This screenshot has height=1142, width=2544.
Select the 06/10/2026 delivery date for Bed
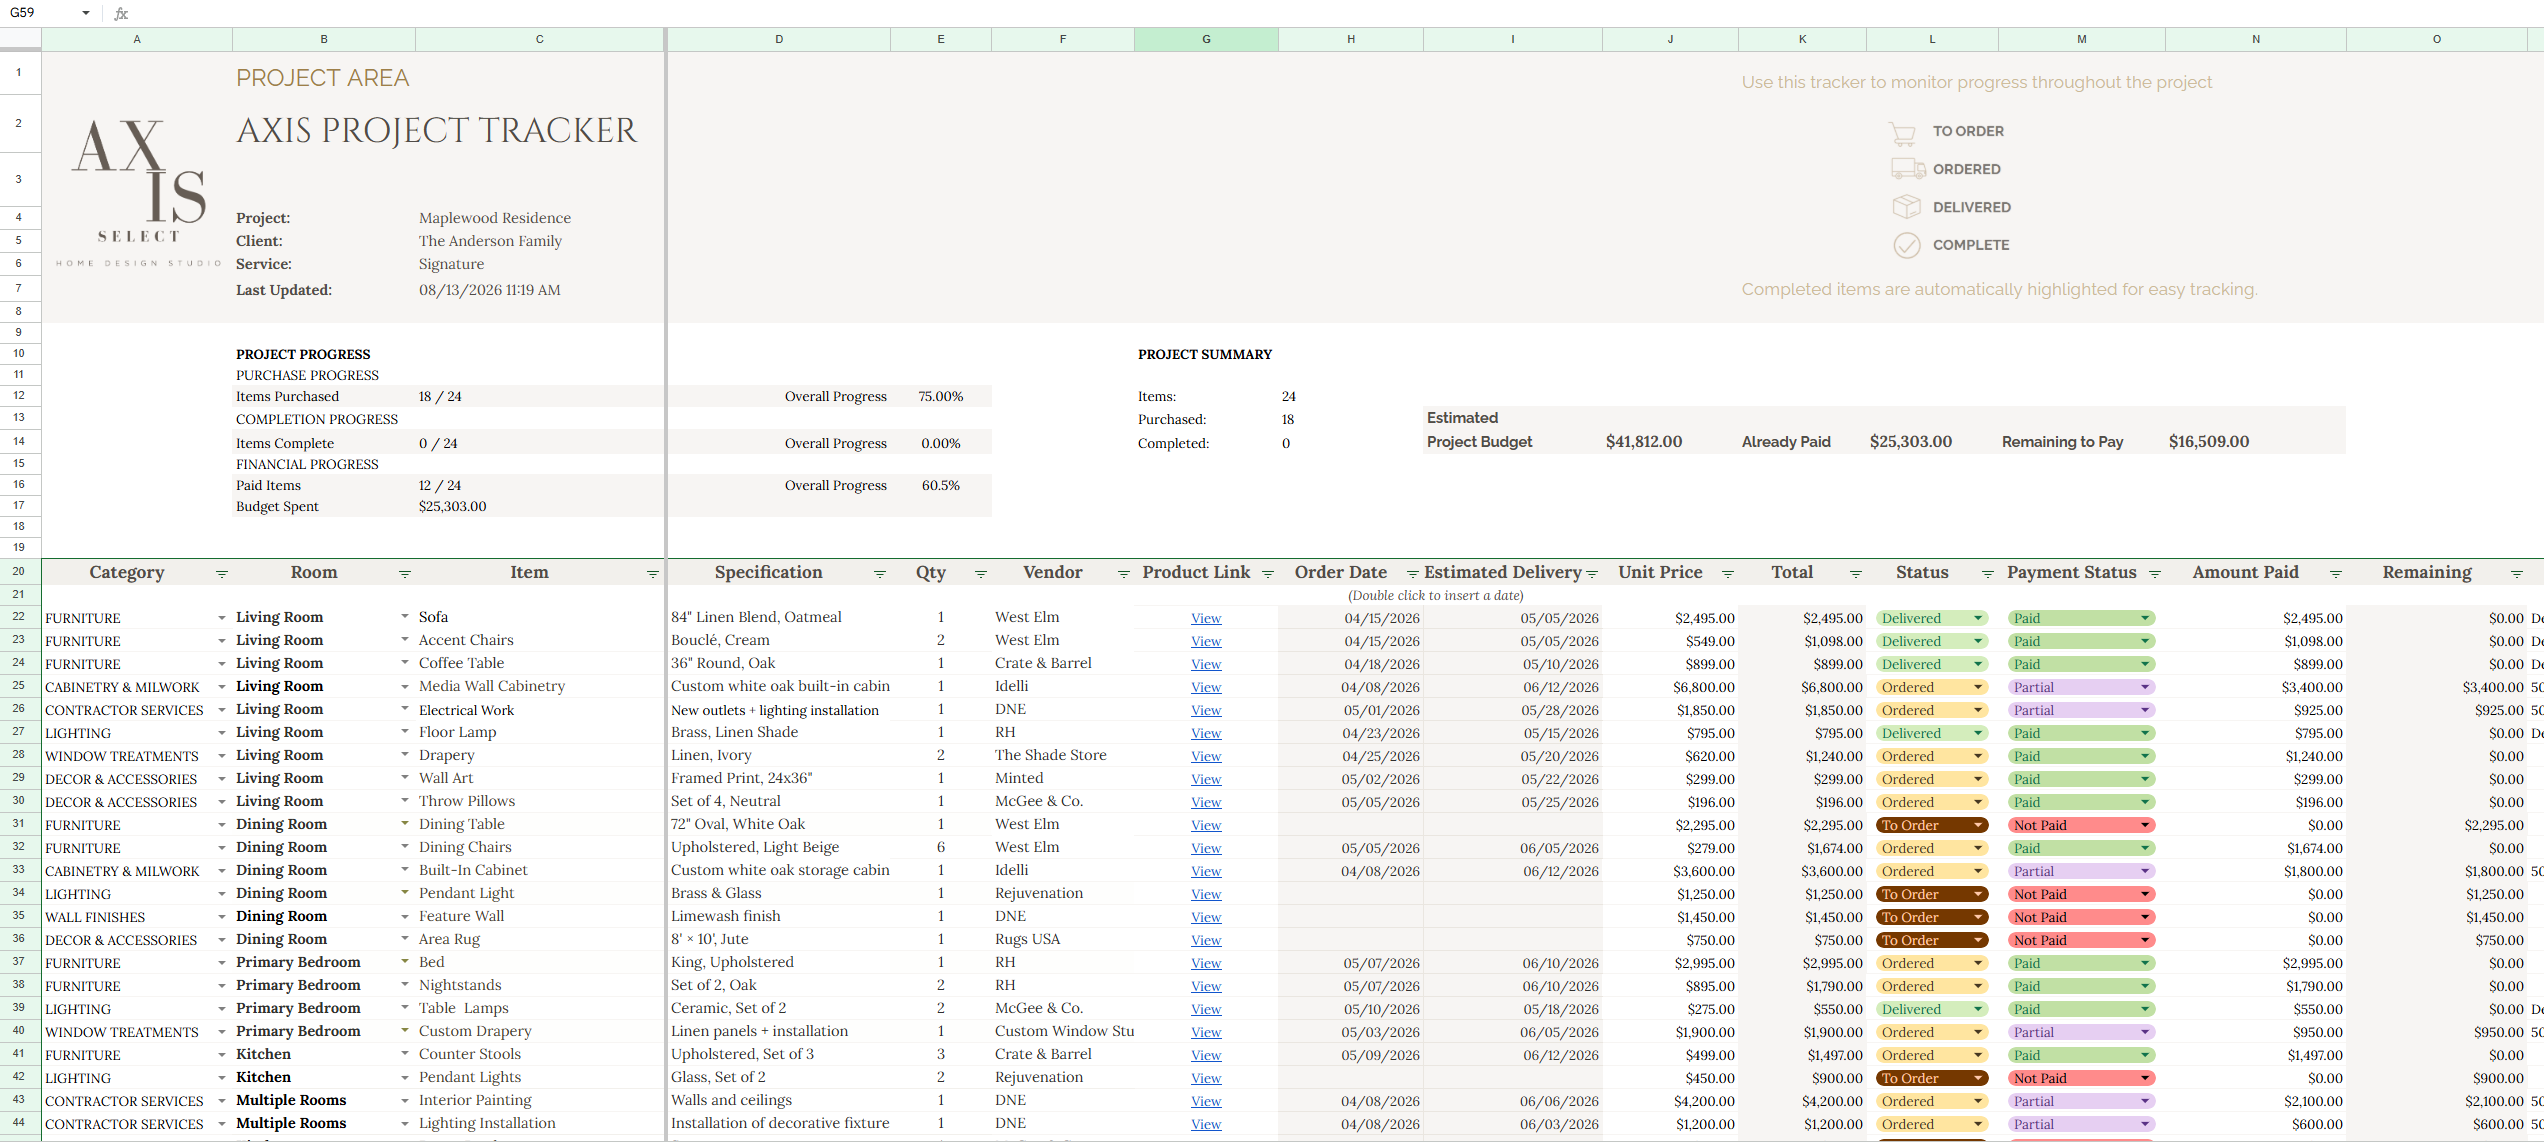pos(1512,963)
